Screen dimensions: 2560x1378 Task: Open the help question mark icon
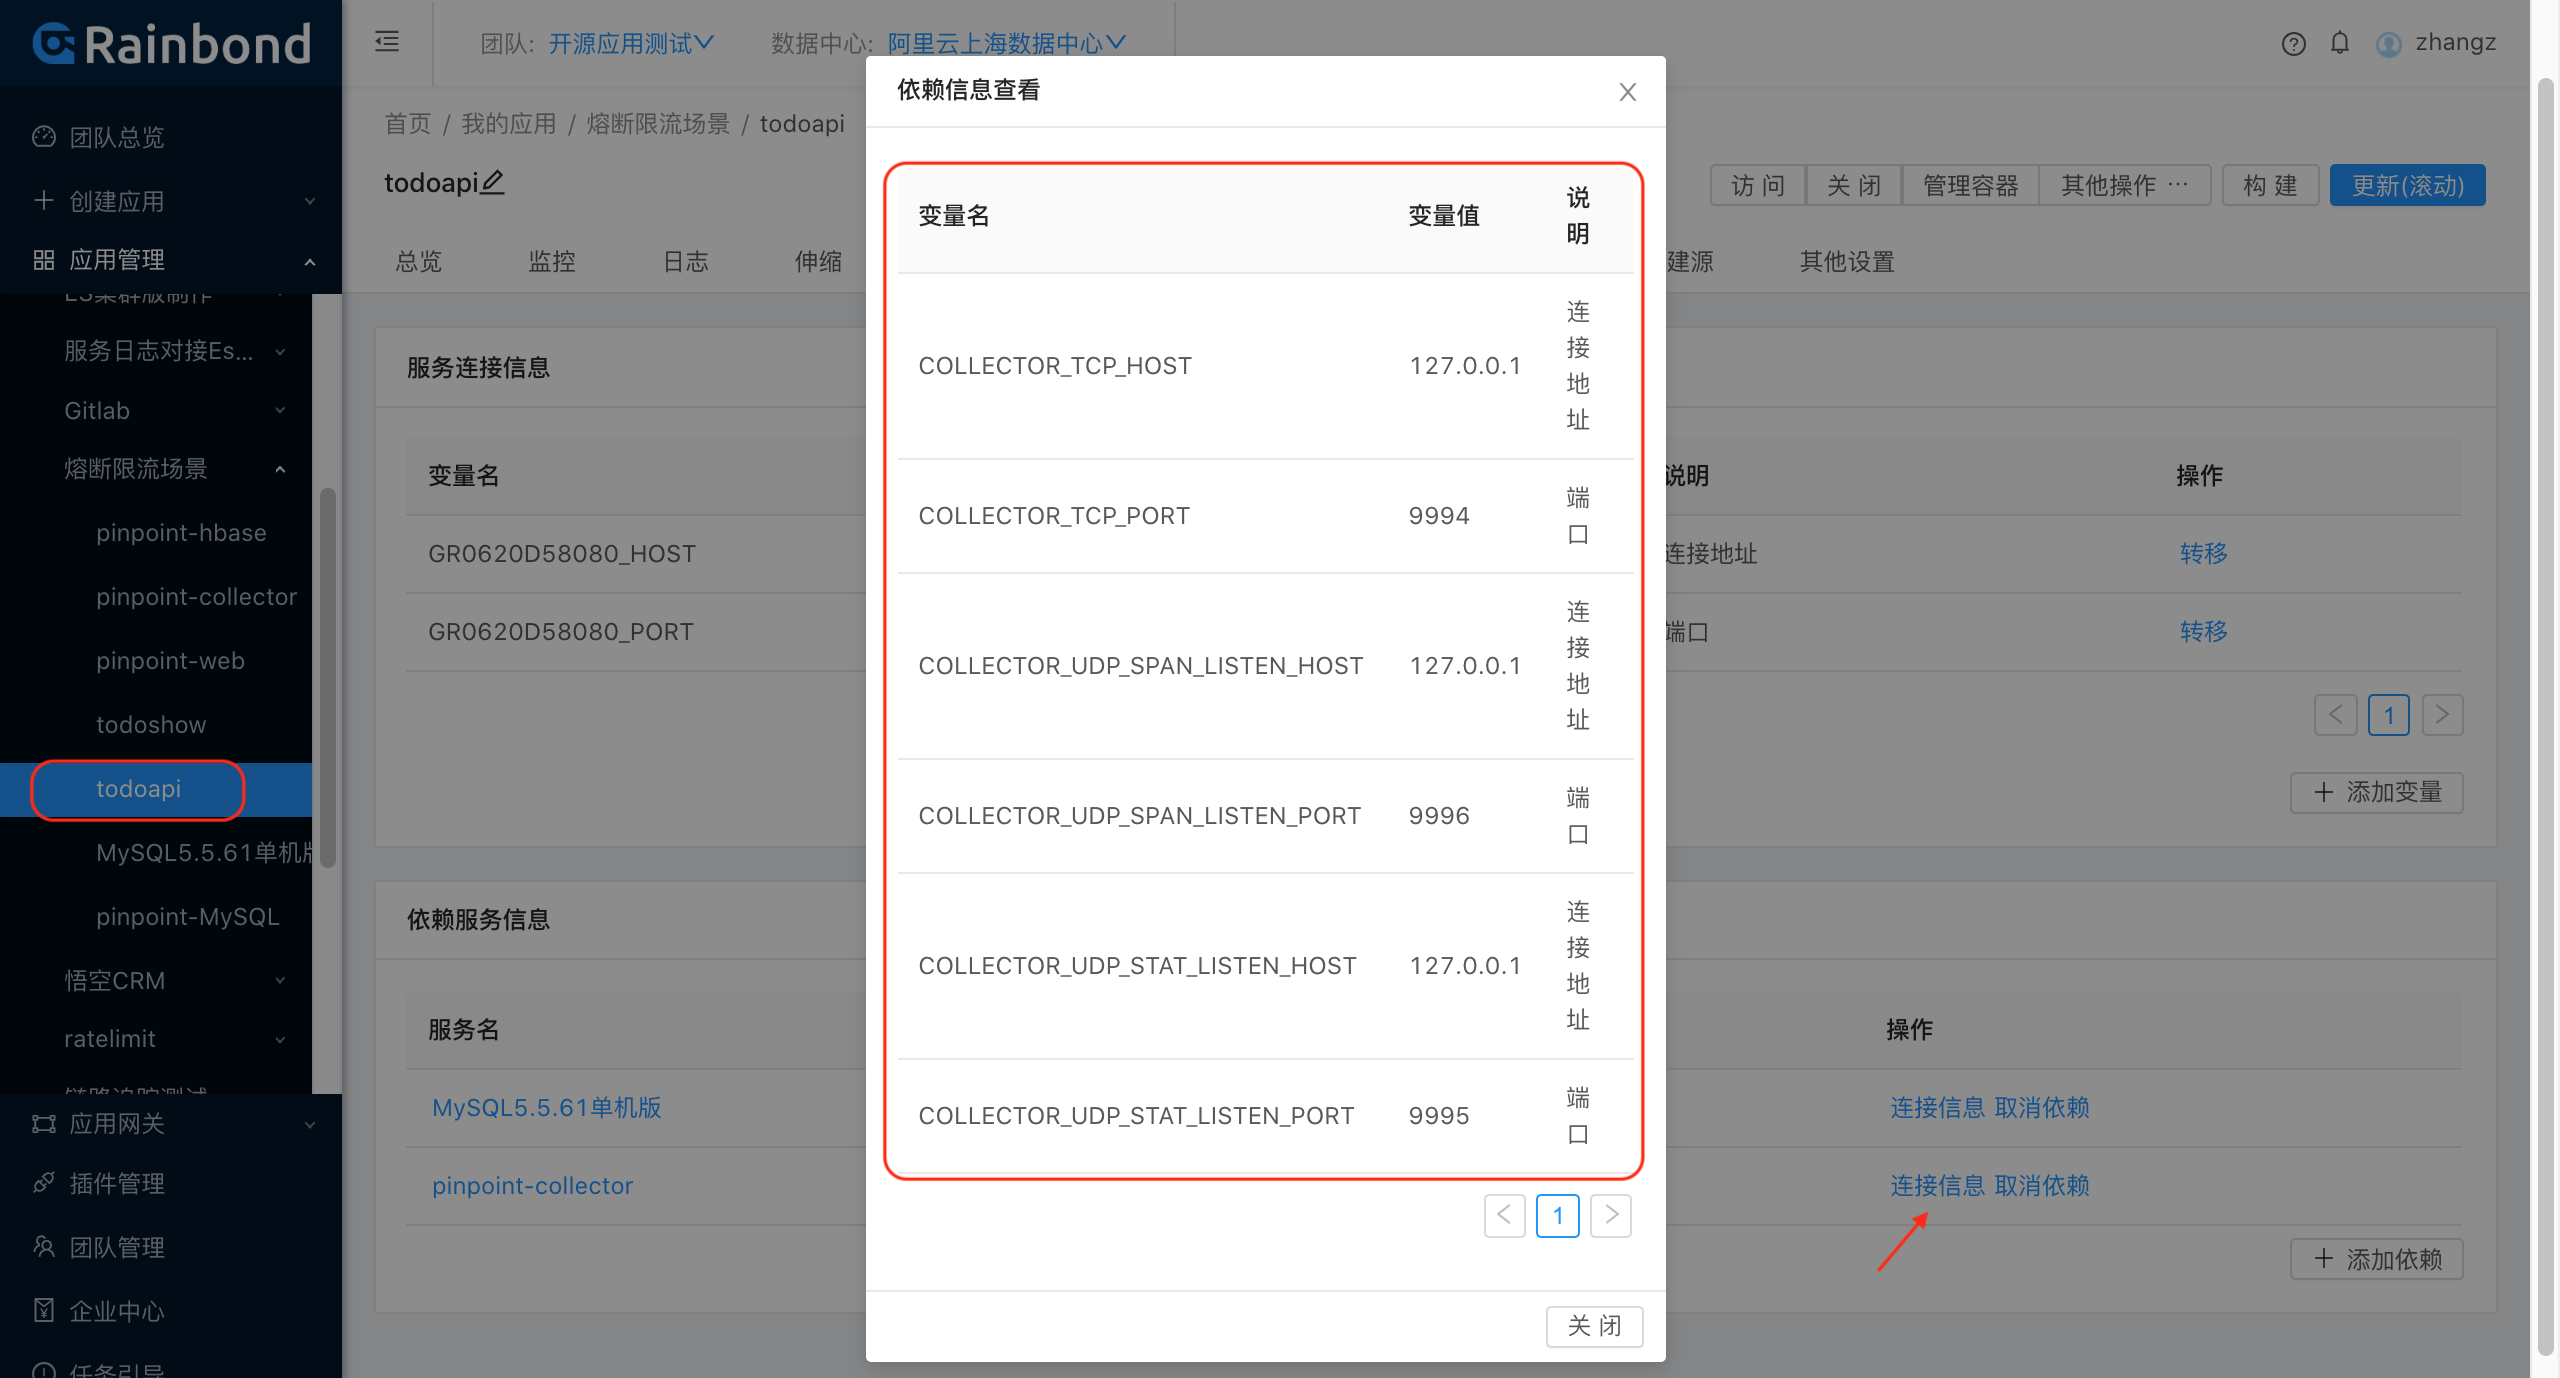2293,44
